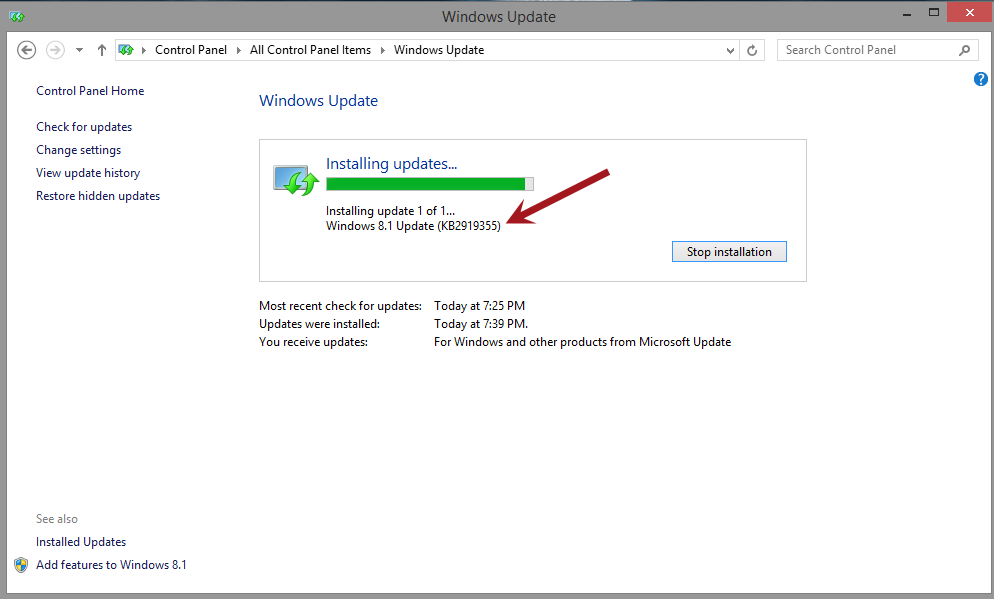
Task: Click the Windows Update address bar icon
Action: [126, 50]
